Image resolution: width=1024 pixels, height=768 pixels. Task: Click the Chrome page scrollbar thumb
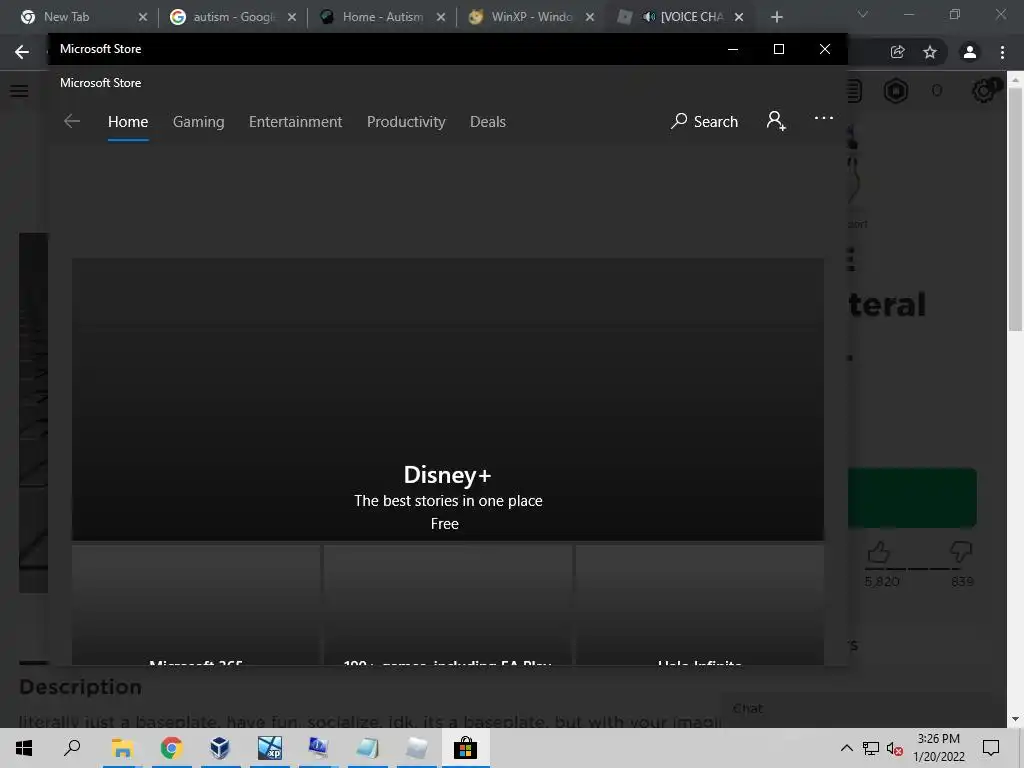point(1016,209)
